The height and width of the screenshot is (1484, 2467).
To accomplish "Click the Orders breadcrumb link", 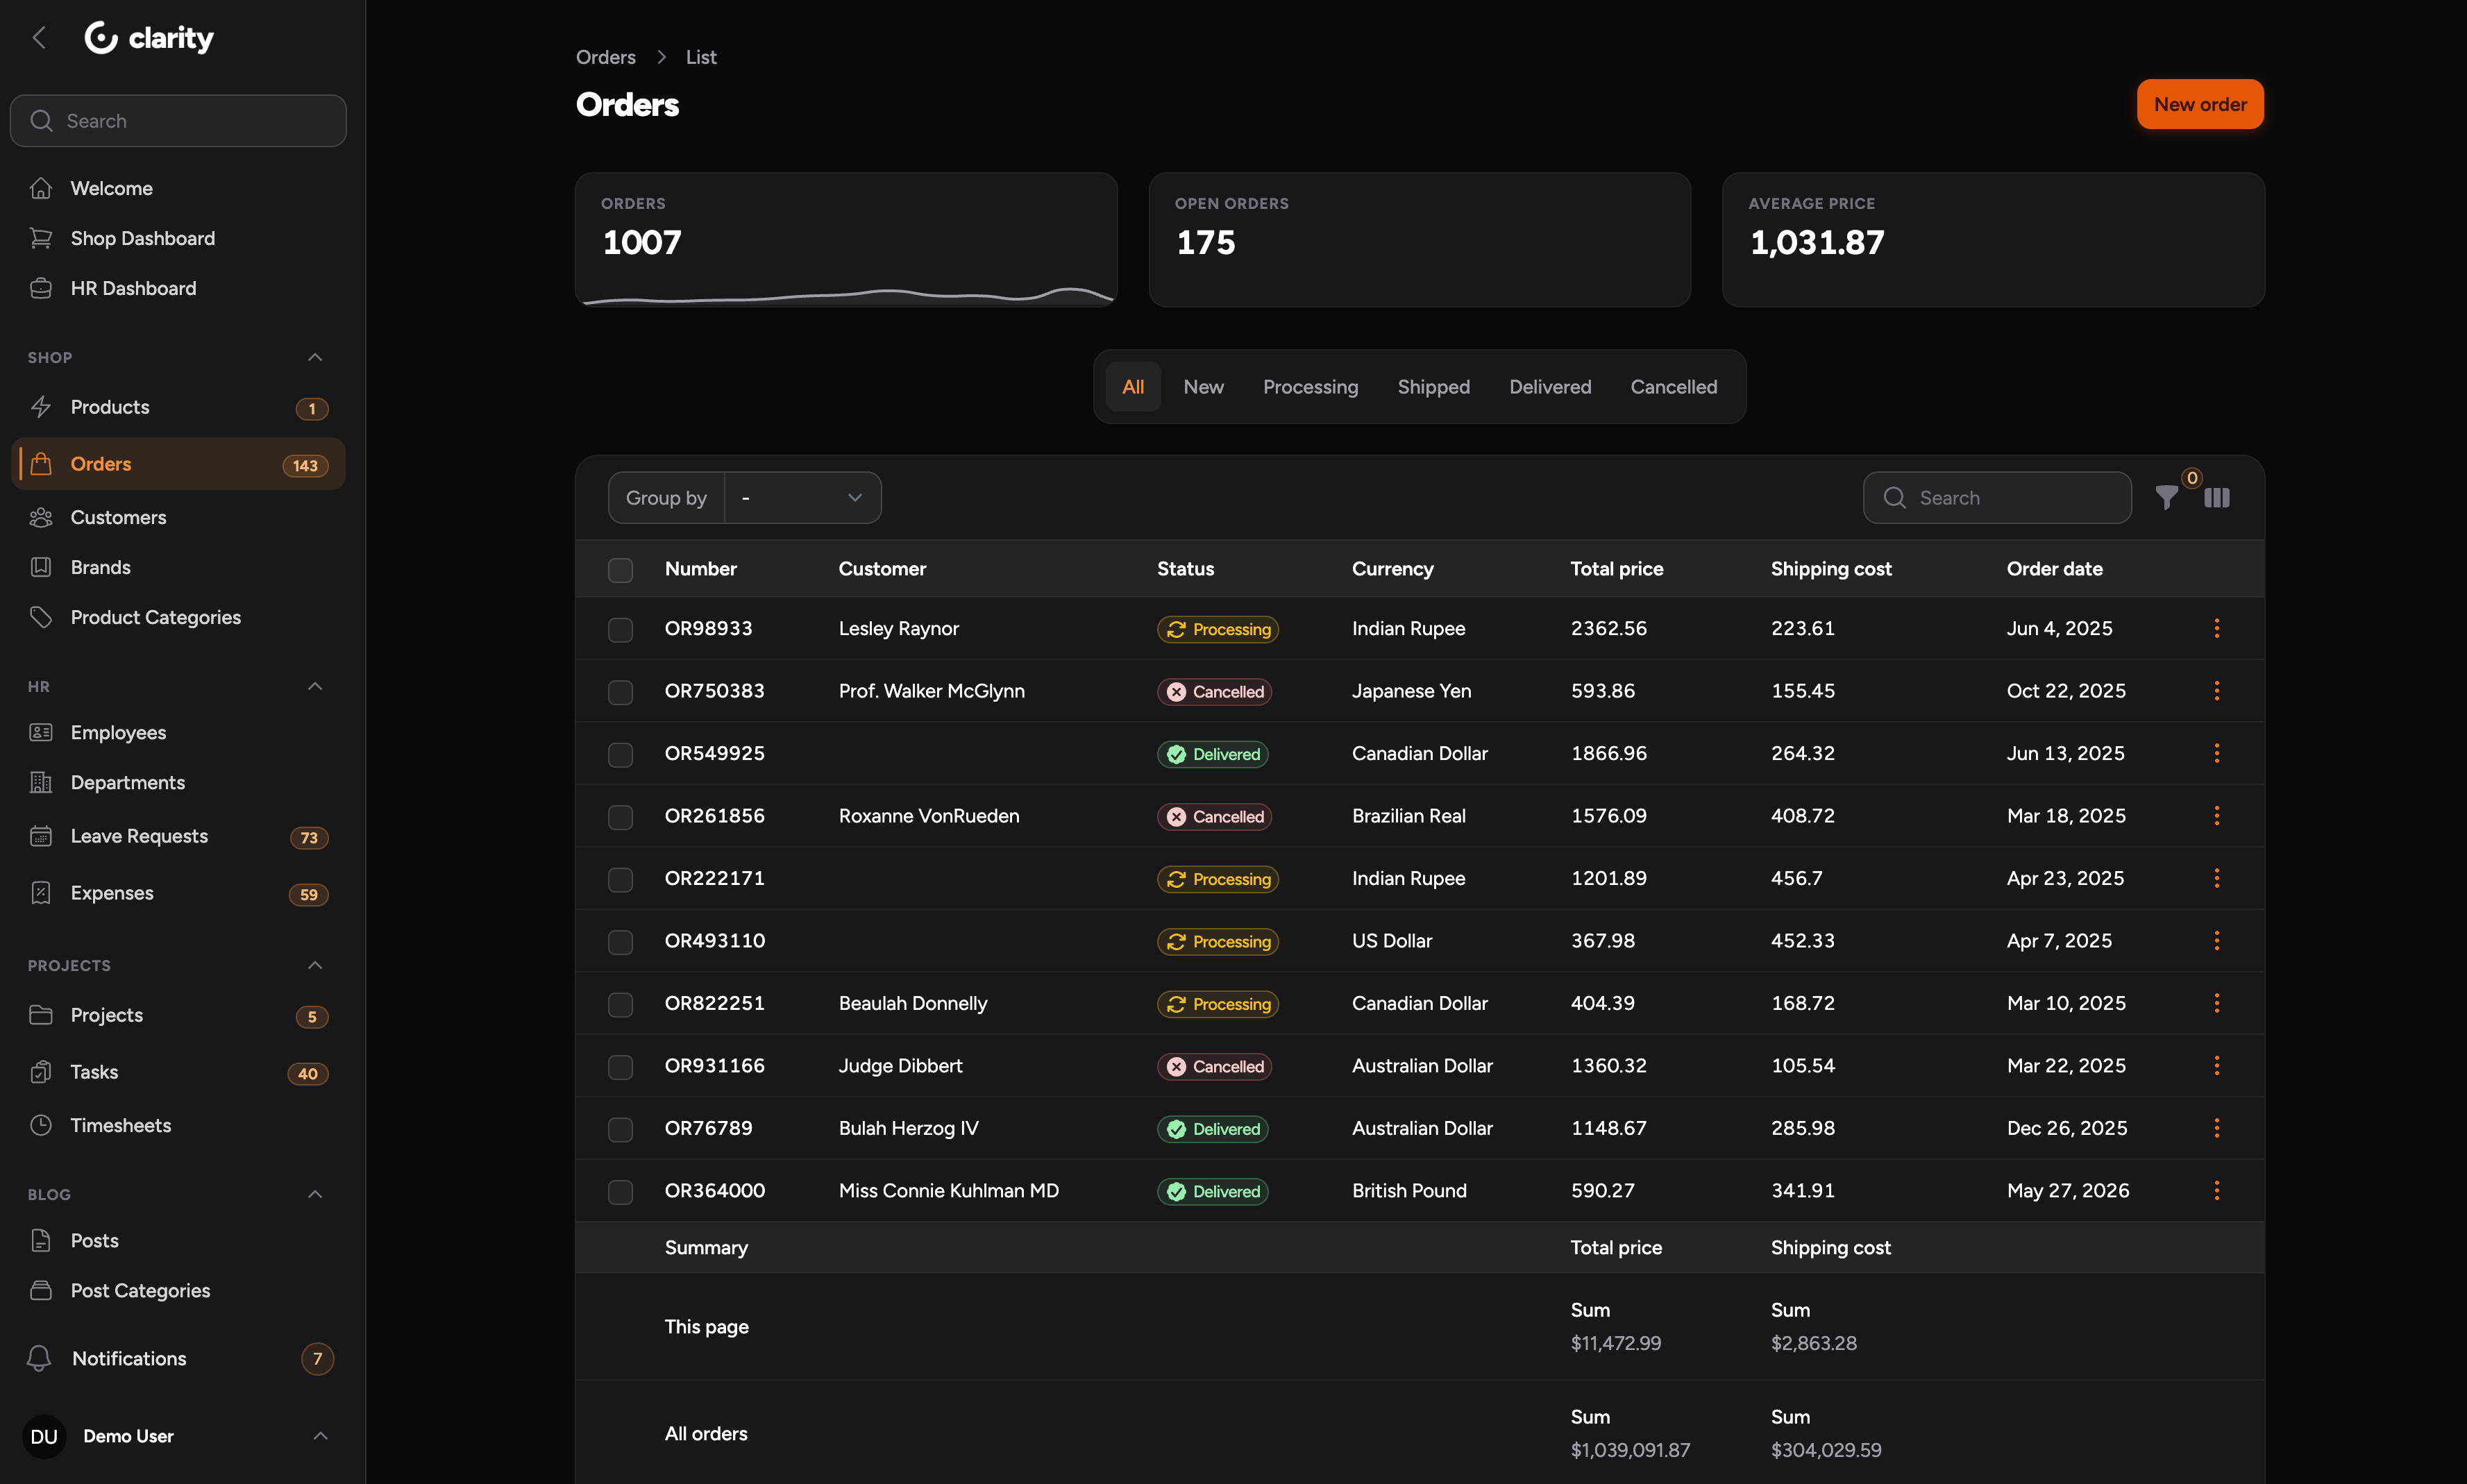I will [605, 57].
